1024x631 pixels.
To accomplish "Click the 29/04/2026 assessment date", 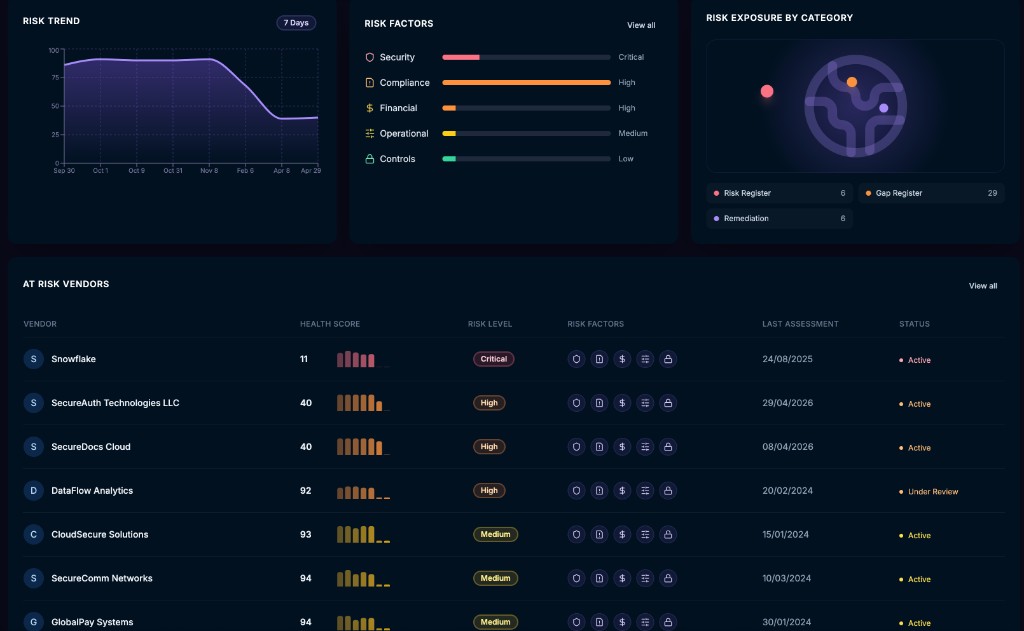I will (x=788, y=403).
